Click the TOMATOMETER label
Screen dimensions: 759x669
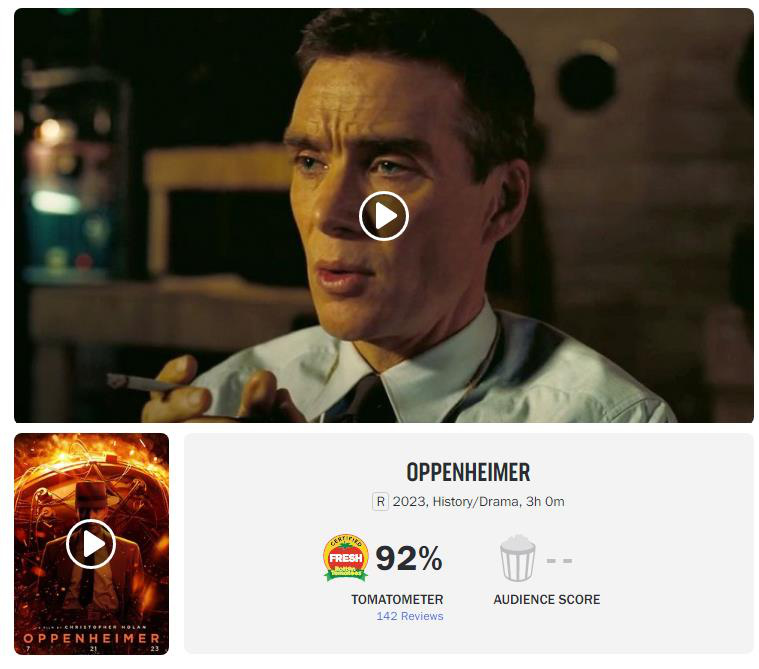click(x=397, y=599)
